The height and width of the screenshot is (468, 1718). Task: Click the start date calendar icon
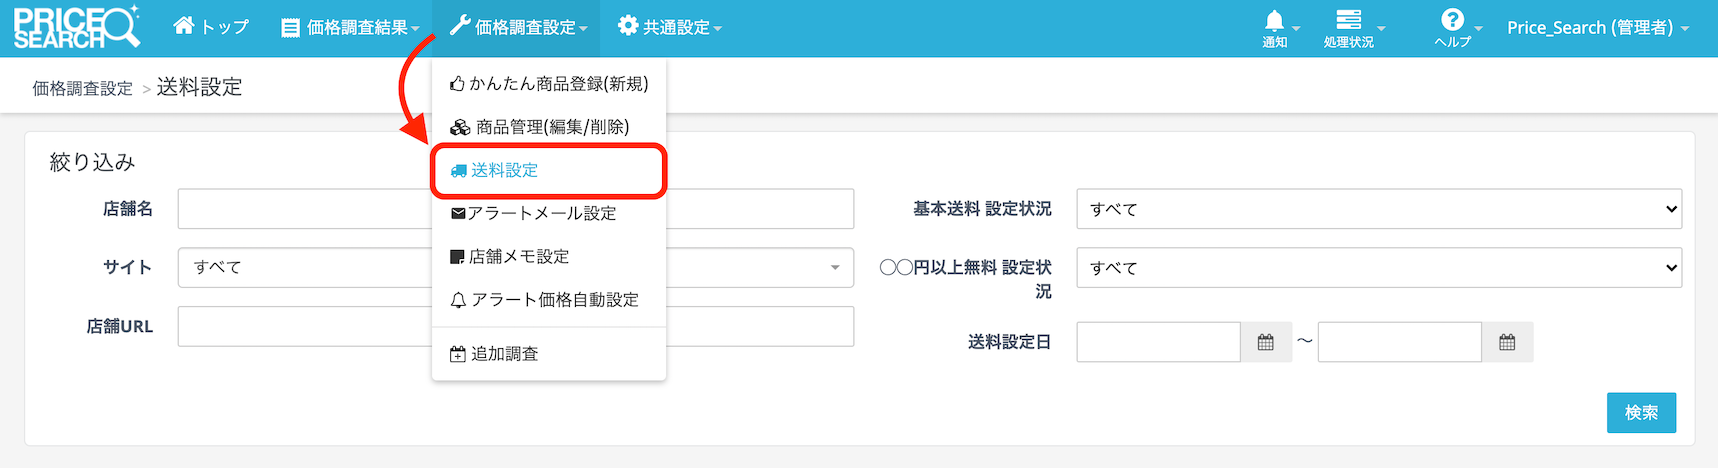click(x=1265, y=343)
